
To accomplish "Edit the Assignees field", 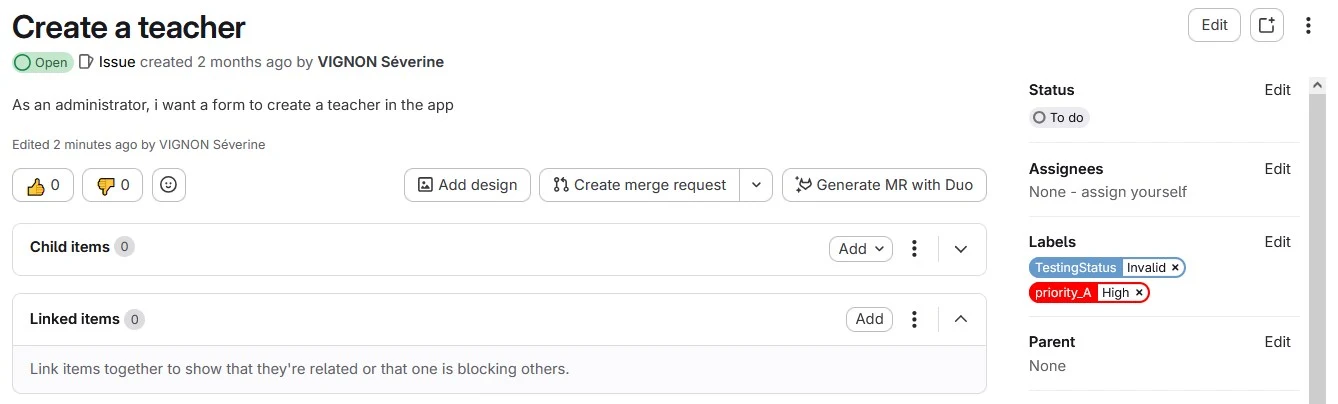I will pyautogui.click(x=1277, y=169).
